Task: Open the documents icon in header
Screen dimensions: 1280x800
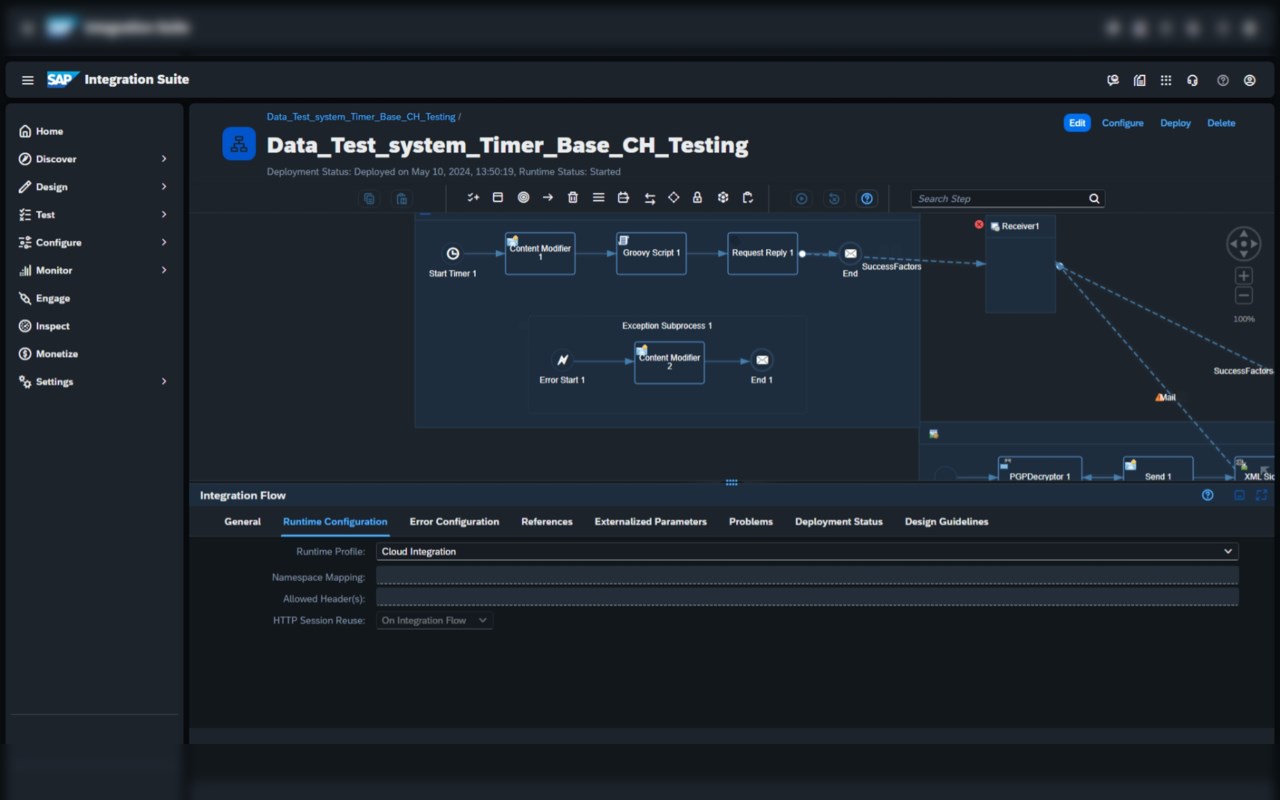Action: (x=1140, y=80)
